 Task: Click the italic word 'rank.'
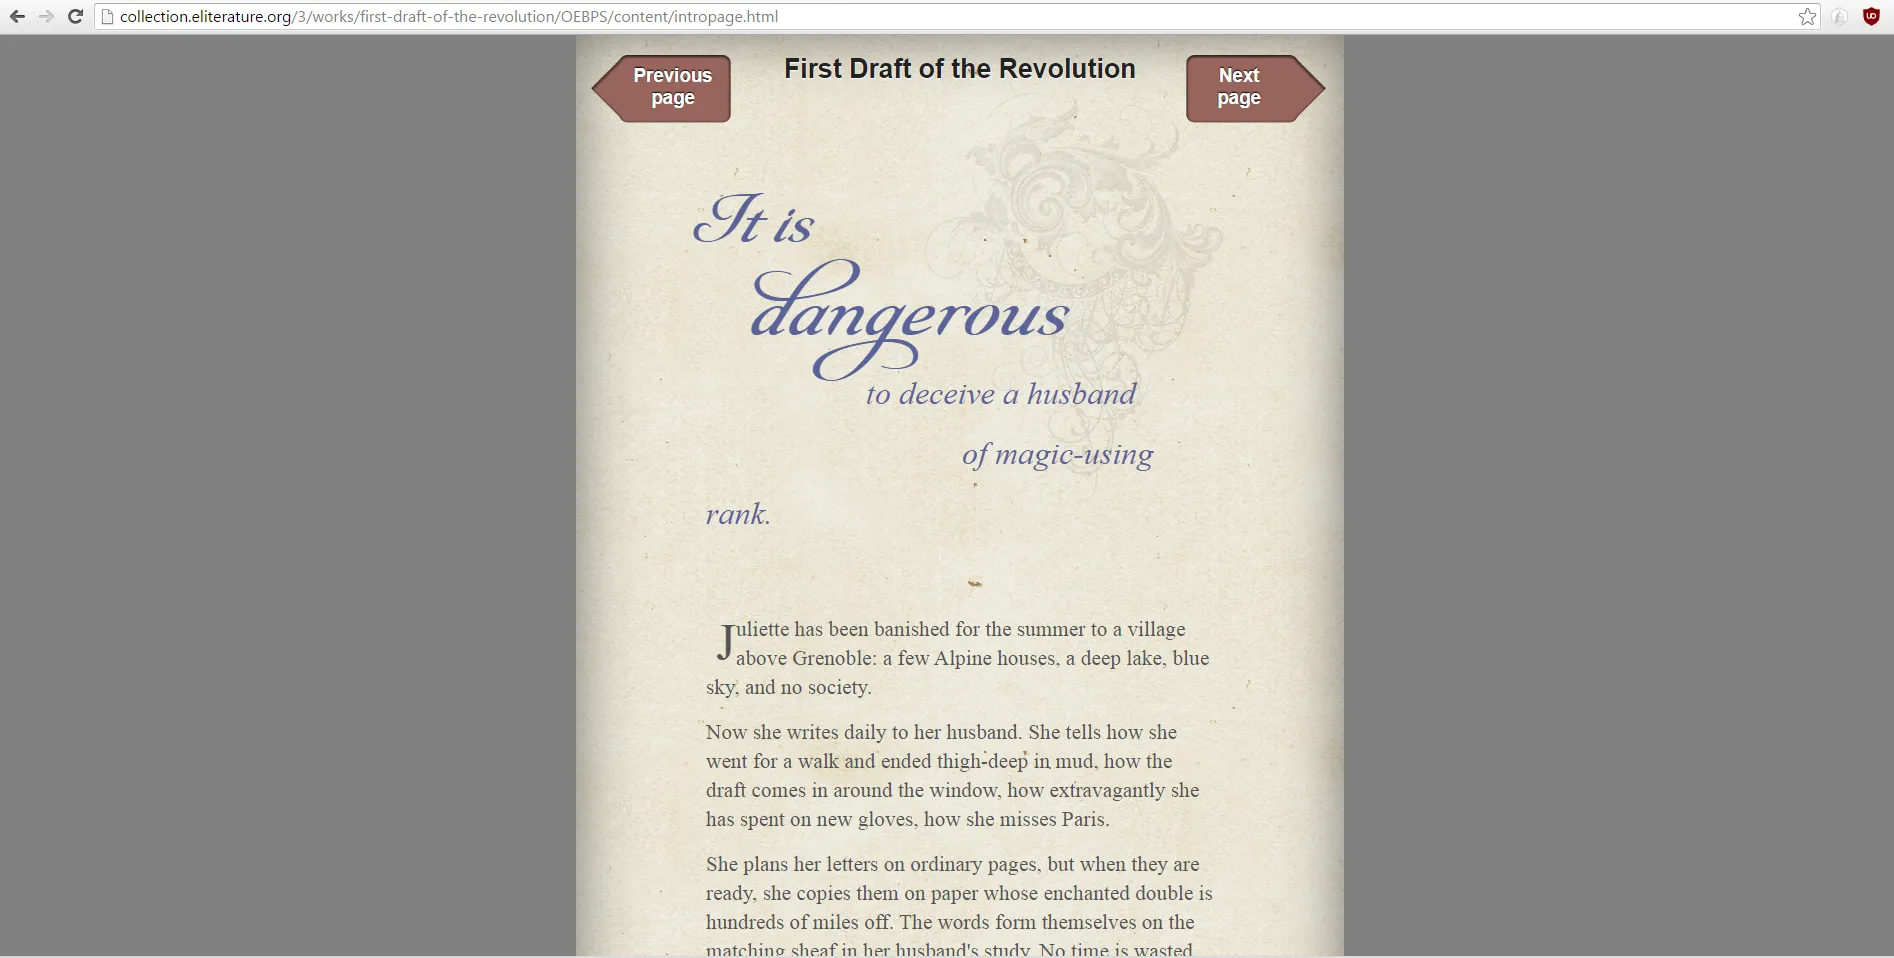(x=738, y=514)
